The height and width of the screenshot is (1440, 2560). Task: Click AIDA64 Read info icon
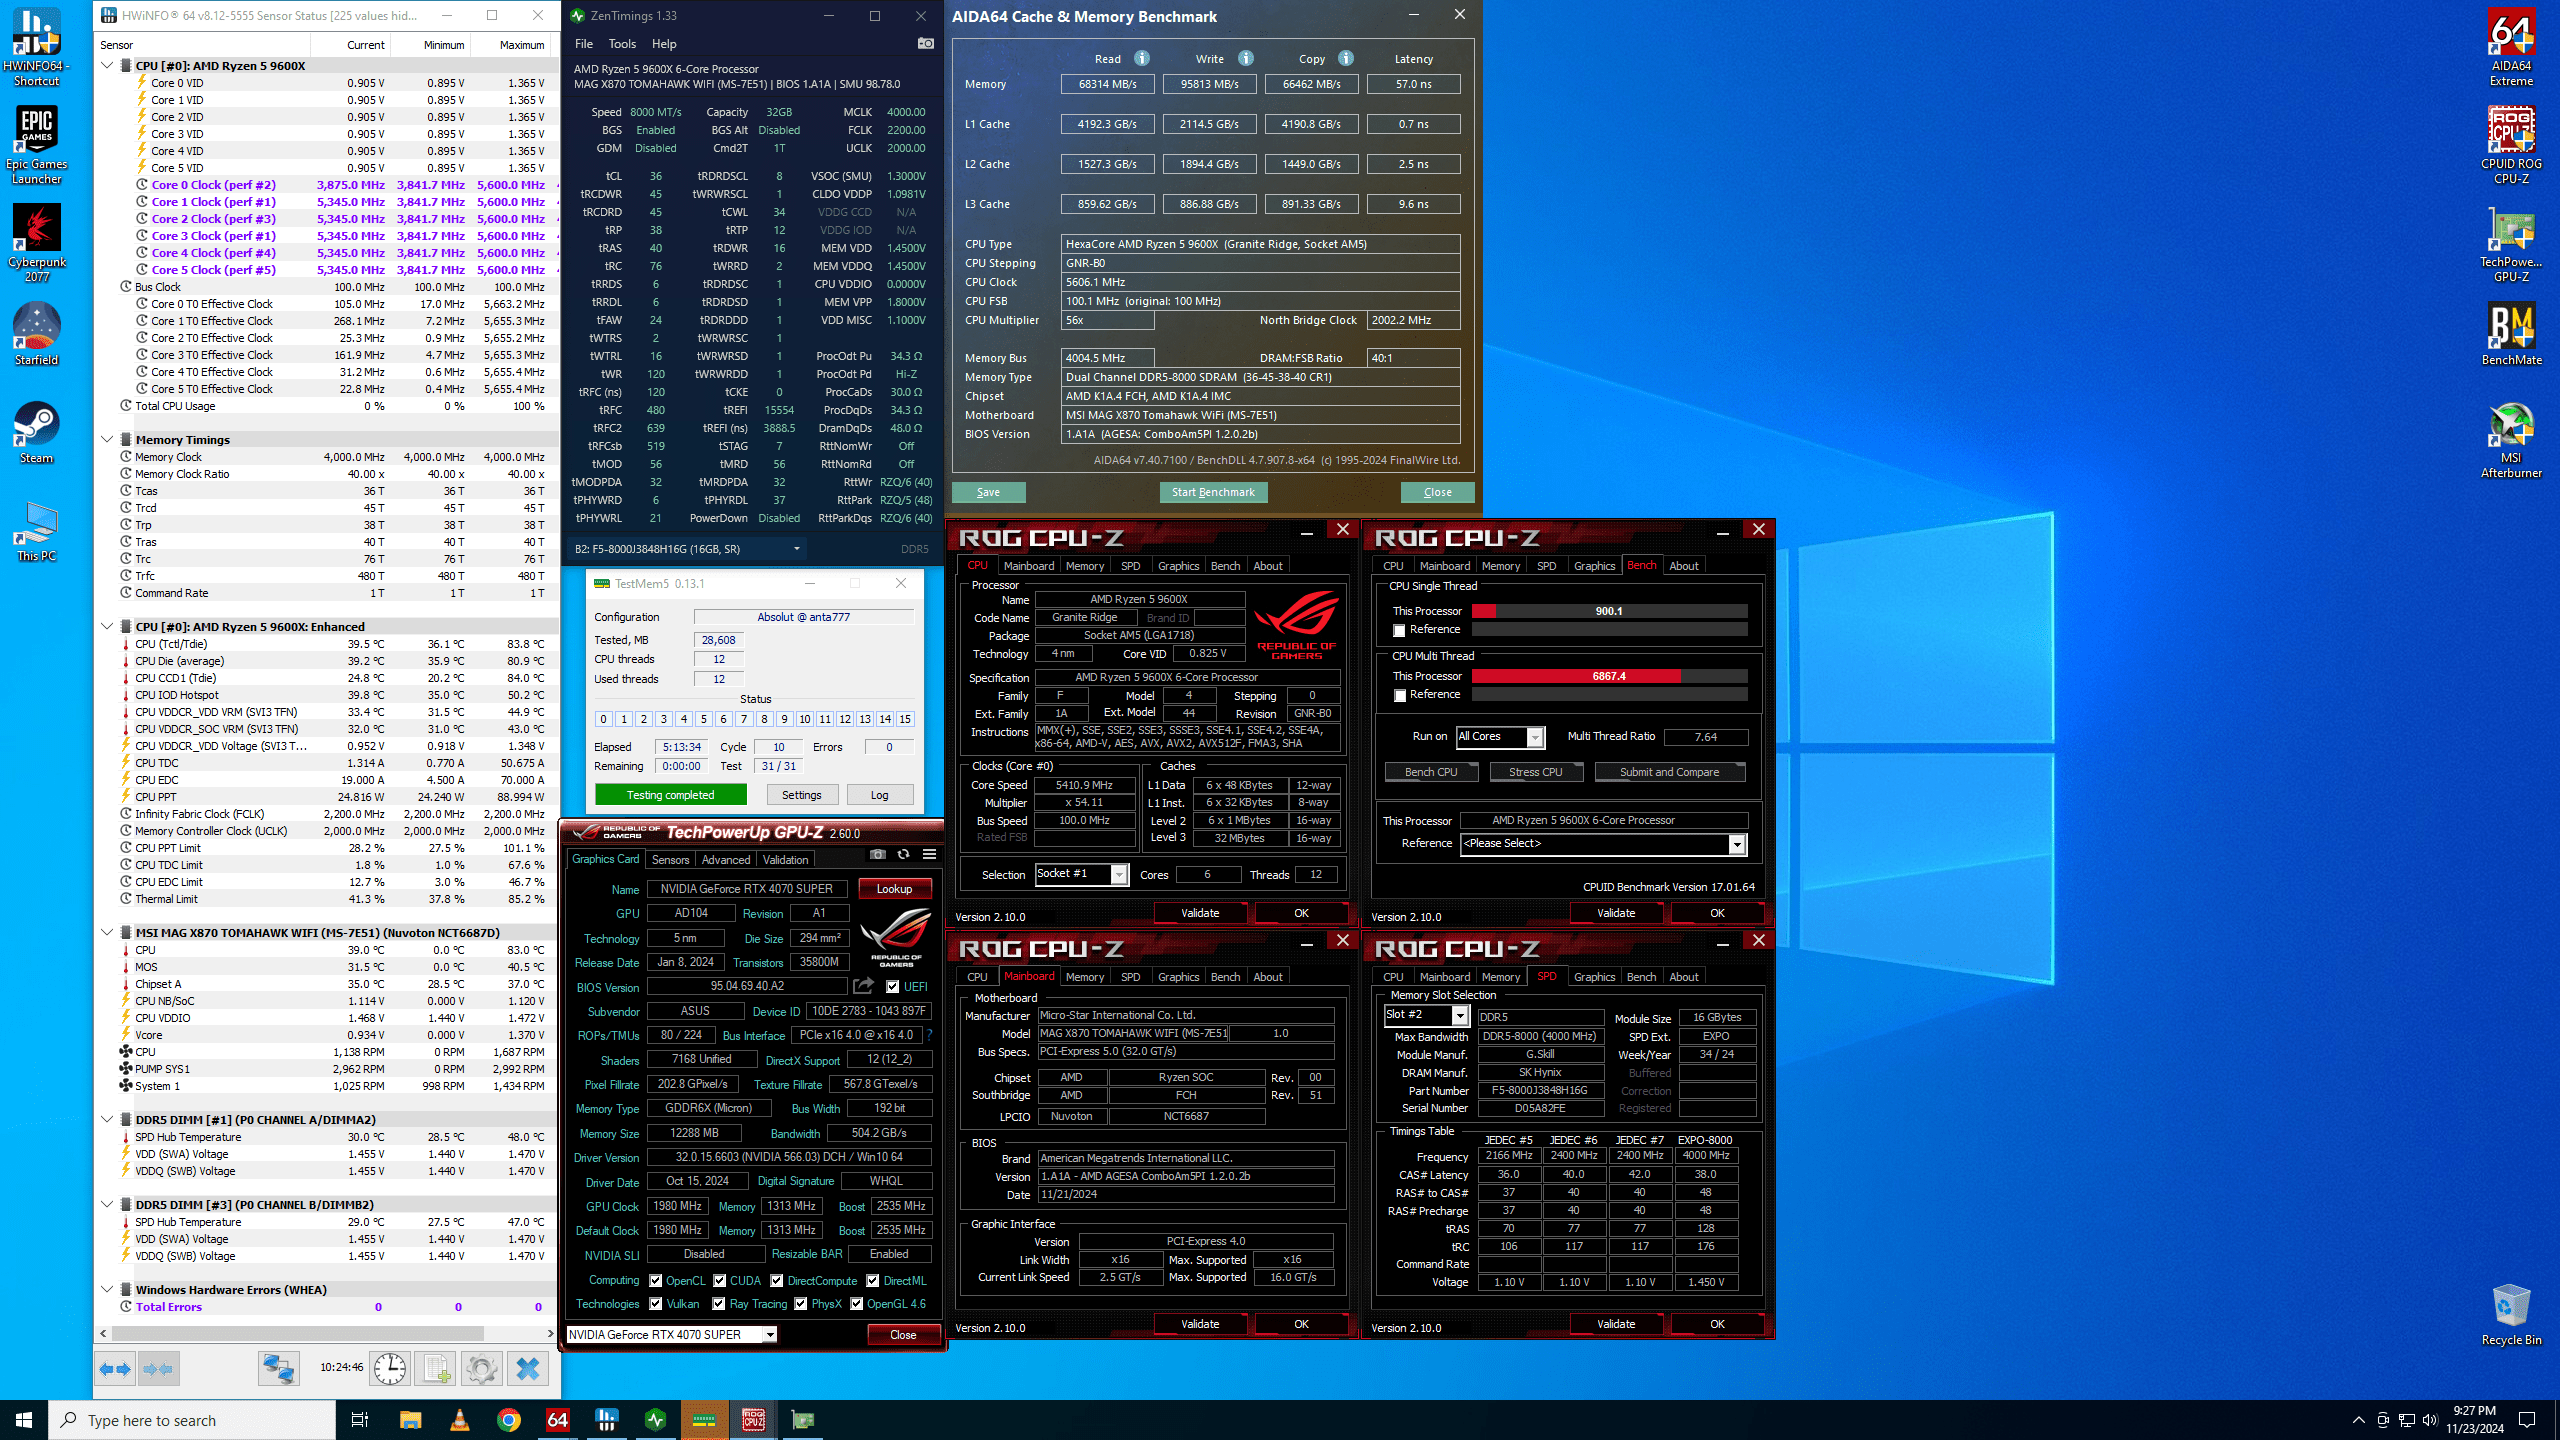1142,58
